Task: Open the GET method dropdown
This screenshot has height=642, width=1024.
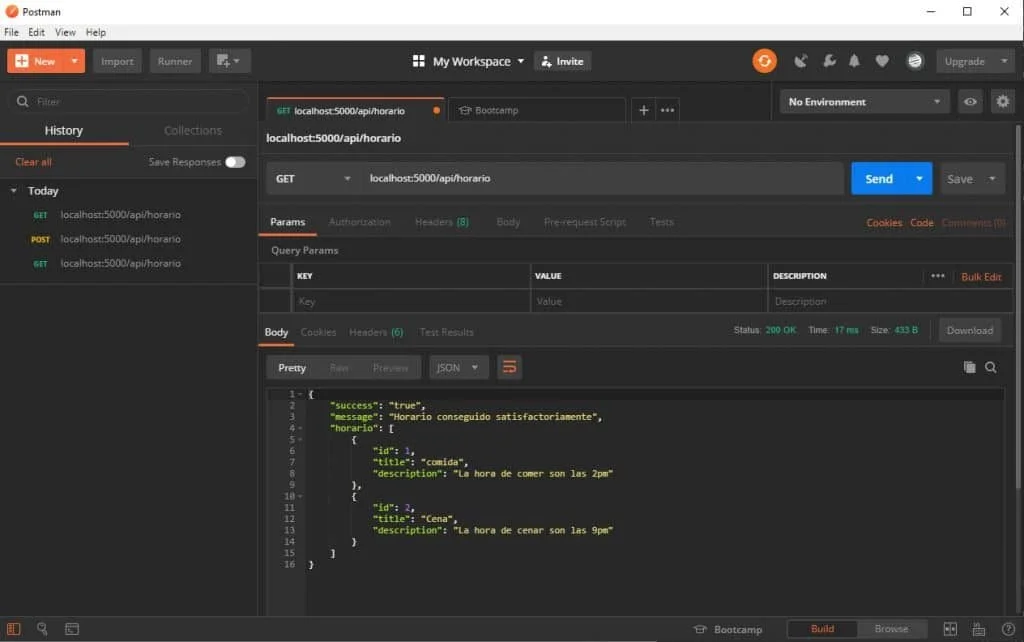Action: [313, 178]
